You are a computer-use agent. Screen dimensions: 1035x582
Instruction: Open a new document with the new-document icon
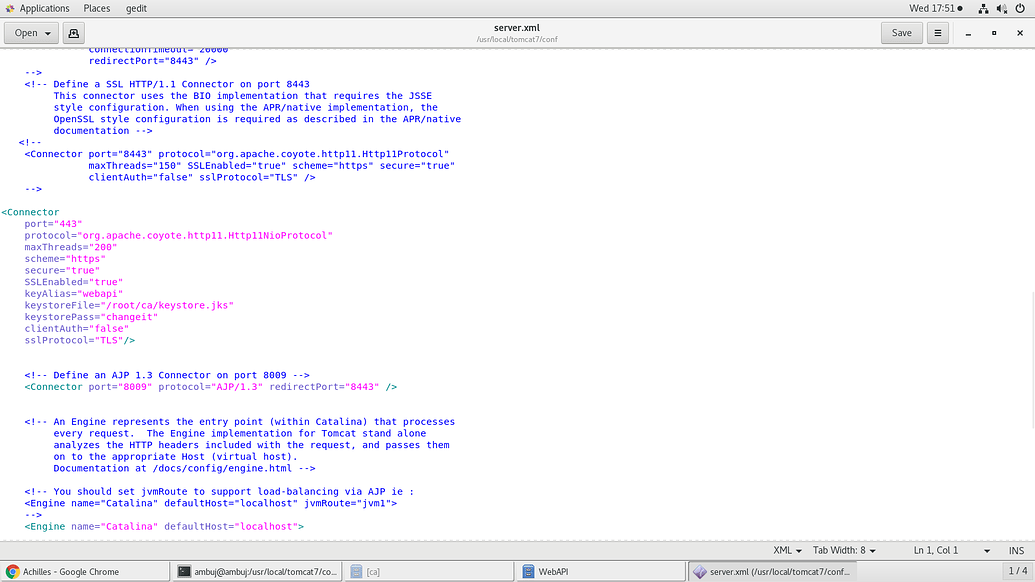point(73,33)
